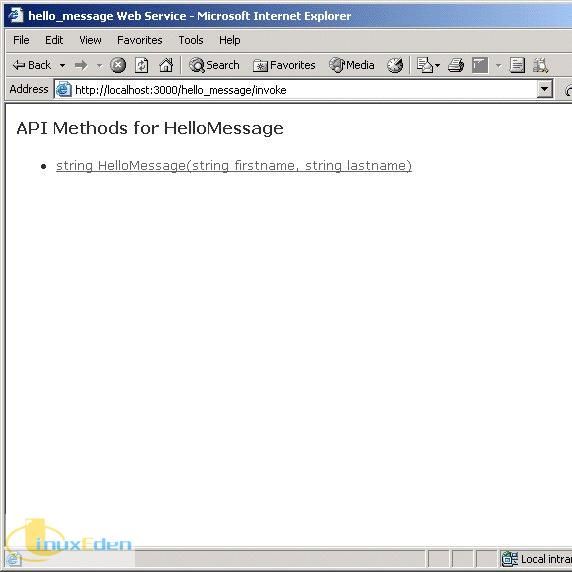Click the Discuss page icon
The height and width of the screenshot is (572, 572).
(517, 66)
